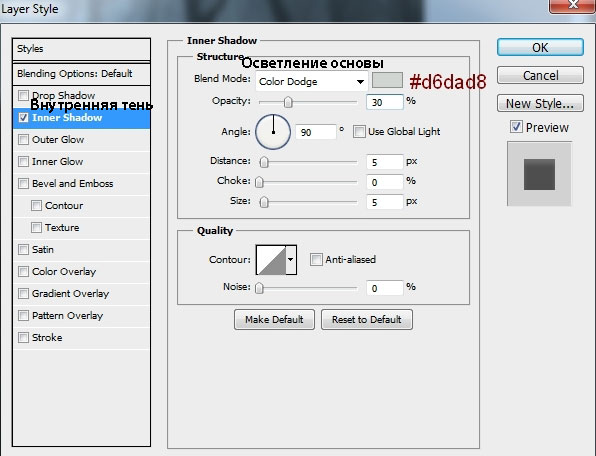Click the Opacity value field
The height and width of the screenshot is (456, 596).
coord(384,102)
